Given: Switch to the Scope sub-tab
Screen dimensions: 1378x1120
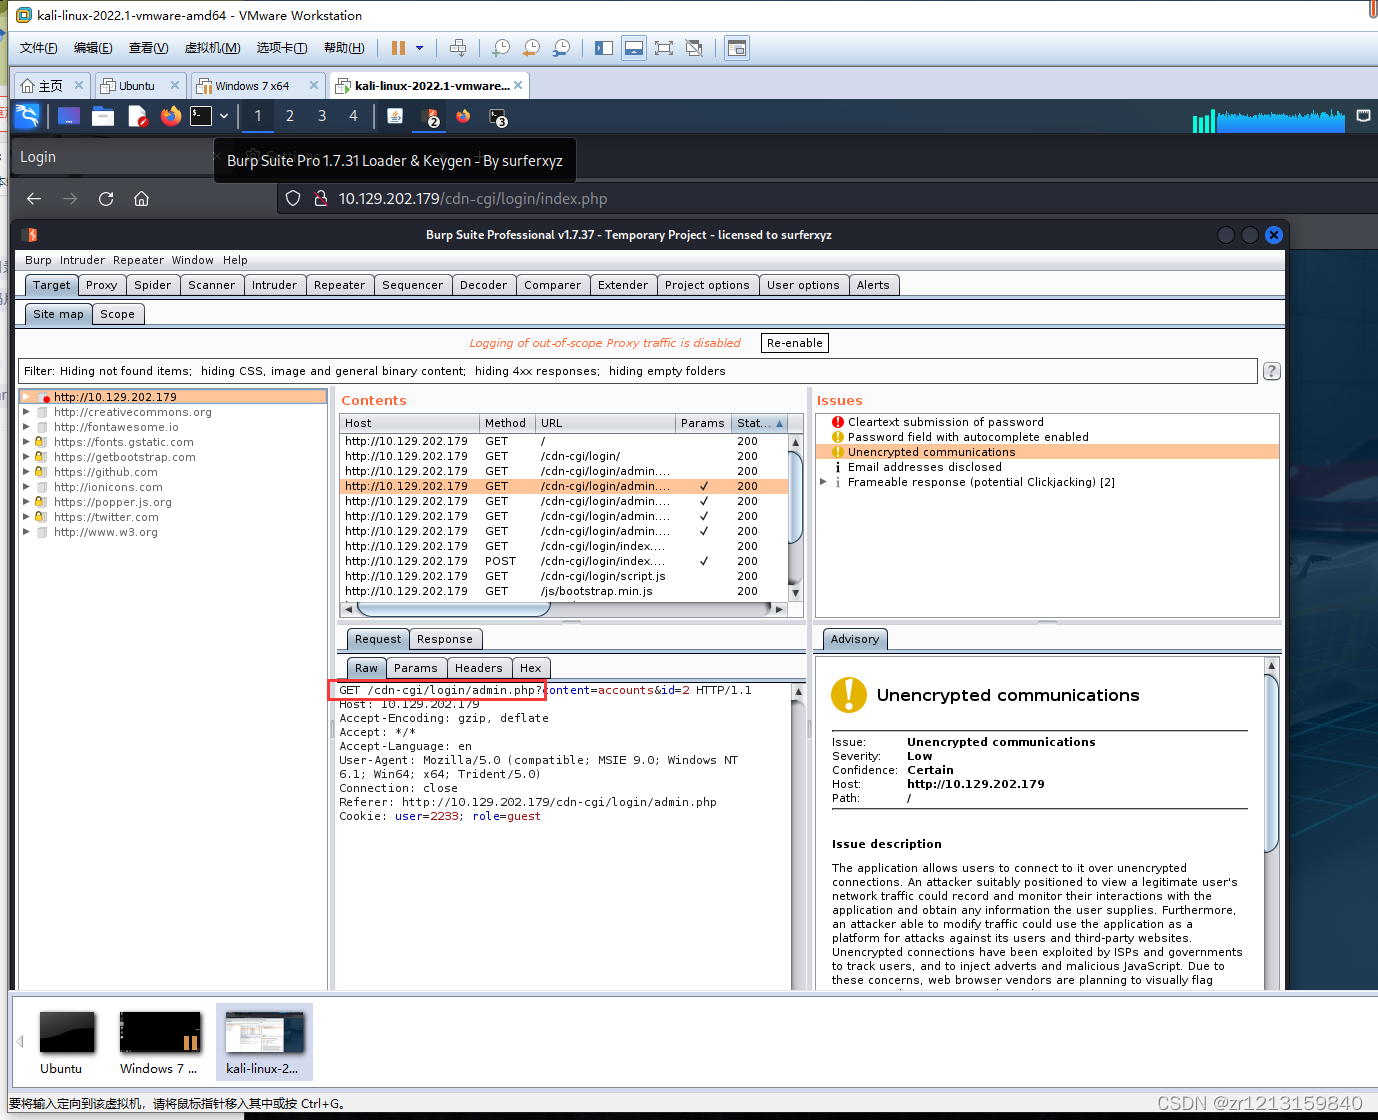Looking at the screenshot, I should 117,314.
